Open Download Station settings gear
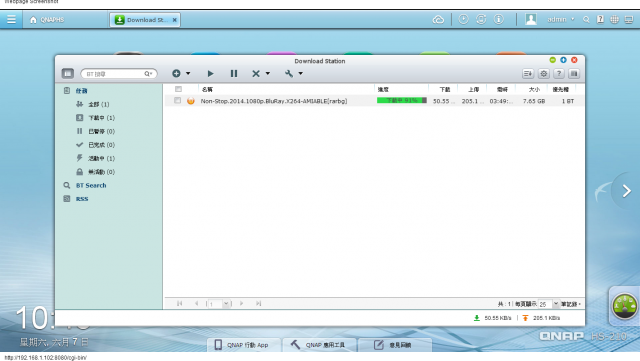Screen dimensions: 640x361 (x=544, y=74)
